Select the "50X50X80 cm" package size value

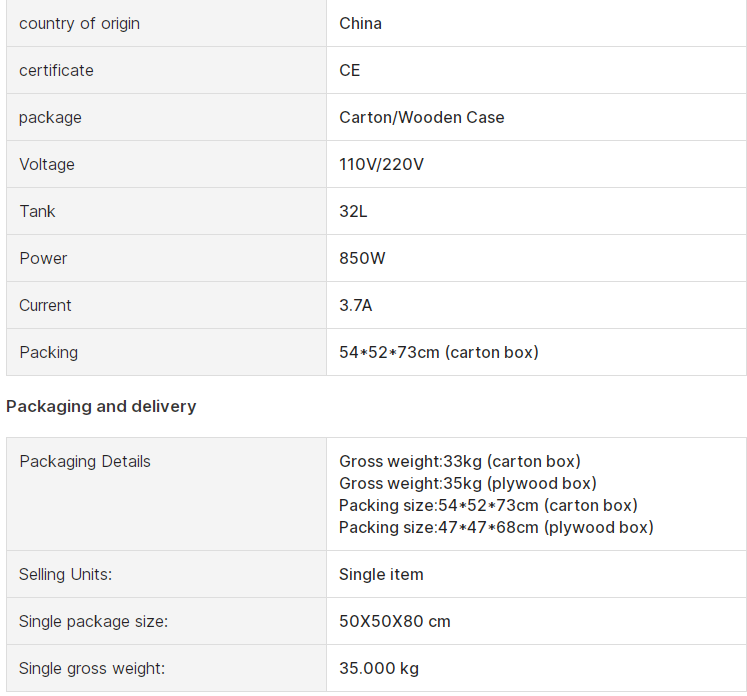point(394,621)
